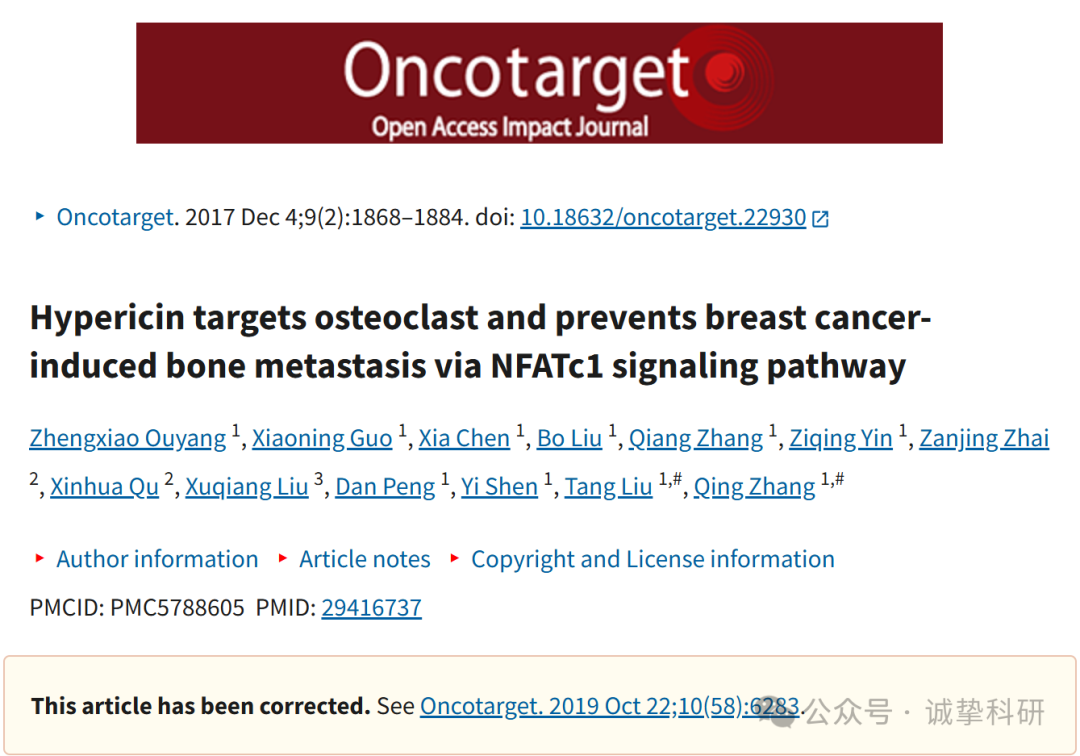Click the author name Xia Chen
The height and width of the screenshot is (756, 1080).
point(464,438)
